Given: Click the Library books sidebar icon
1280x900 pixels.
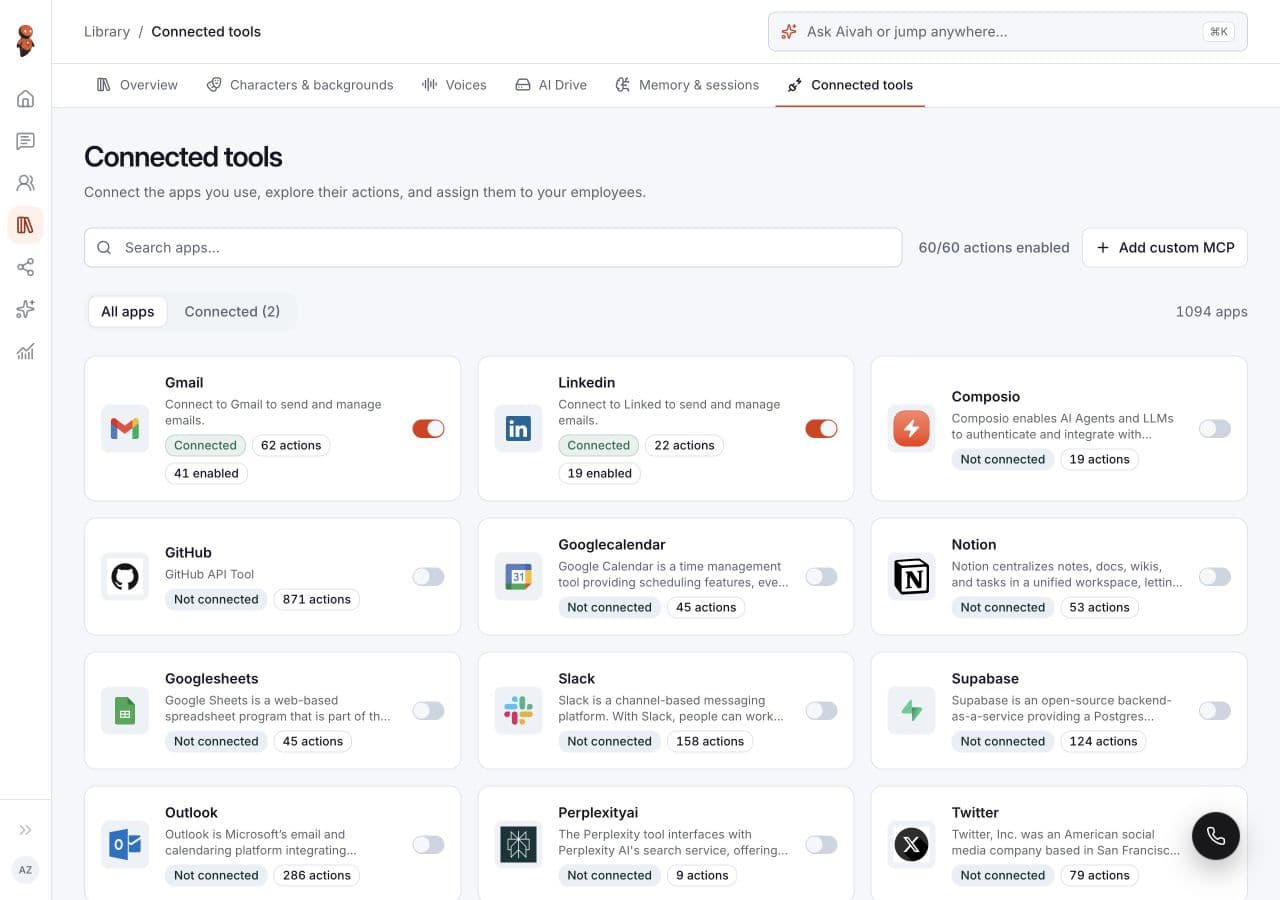Looking at the screenshot, I should pyautogui.click(x=26, y=225).
